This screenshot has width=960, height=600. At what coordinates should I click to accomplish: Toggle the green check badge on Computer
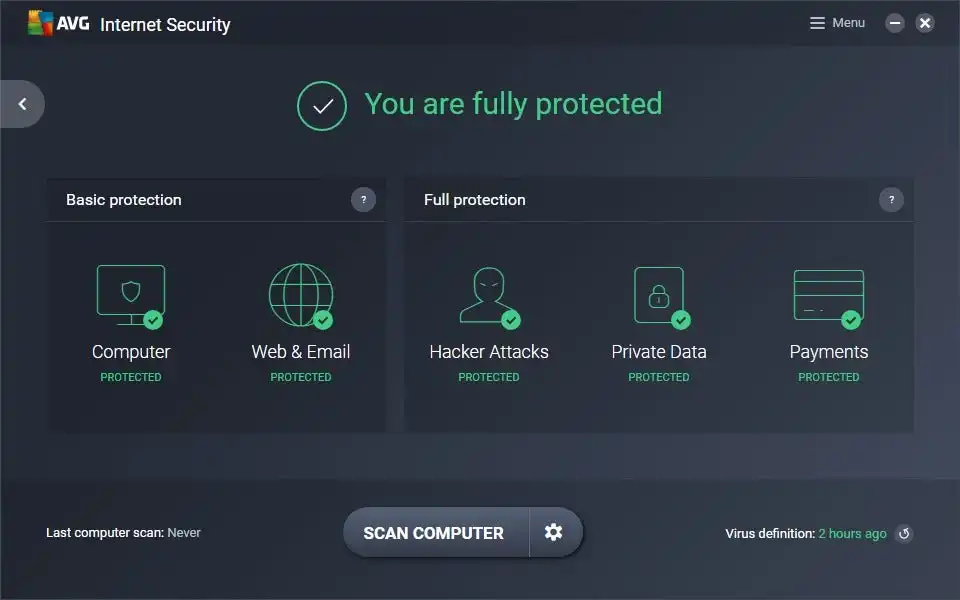153,322
